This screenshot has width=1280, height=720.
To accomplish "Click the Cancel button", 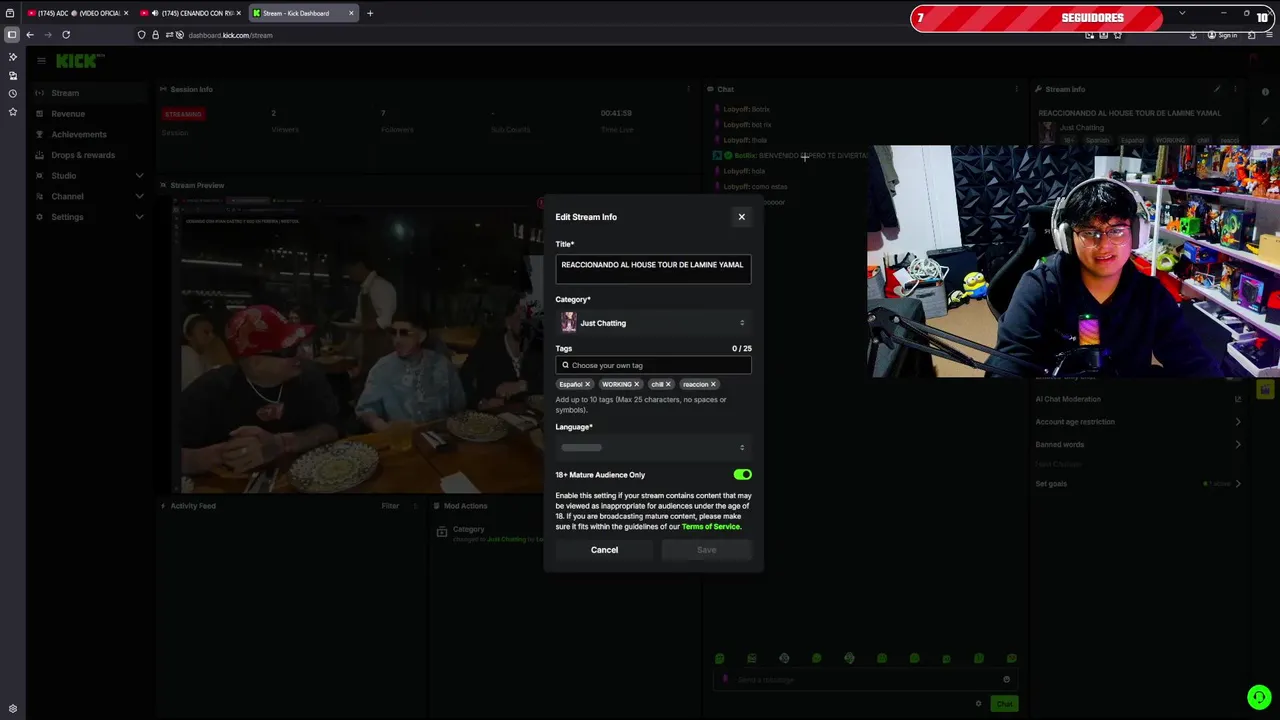I will [x=604, y=550].
